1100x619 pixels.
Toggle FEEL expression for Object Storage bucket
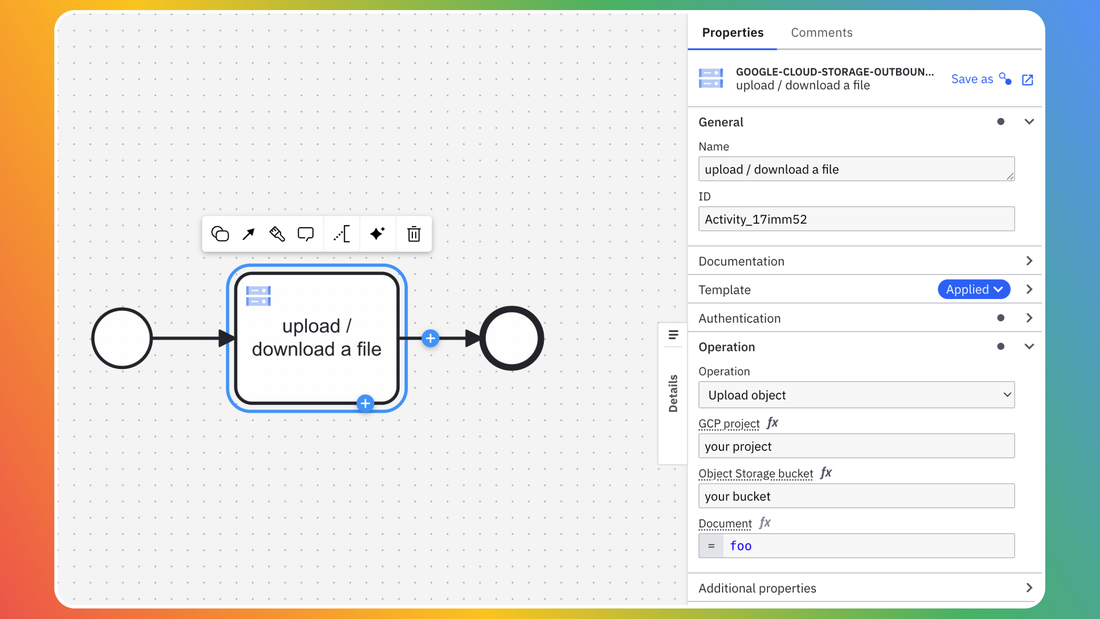[x=826, y=472]
